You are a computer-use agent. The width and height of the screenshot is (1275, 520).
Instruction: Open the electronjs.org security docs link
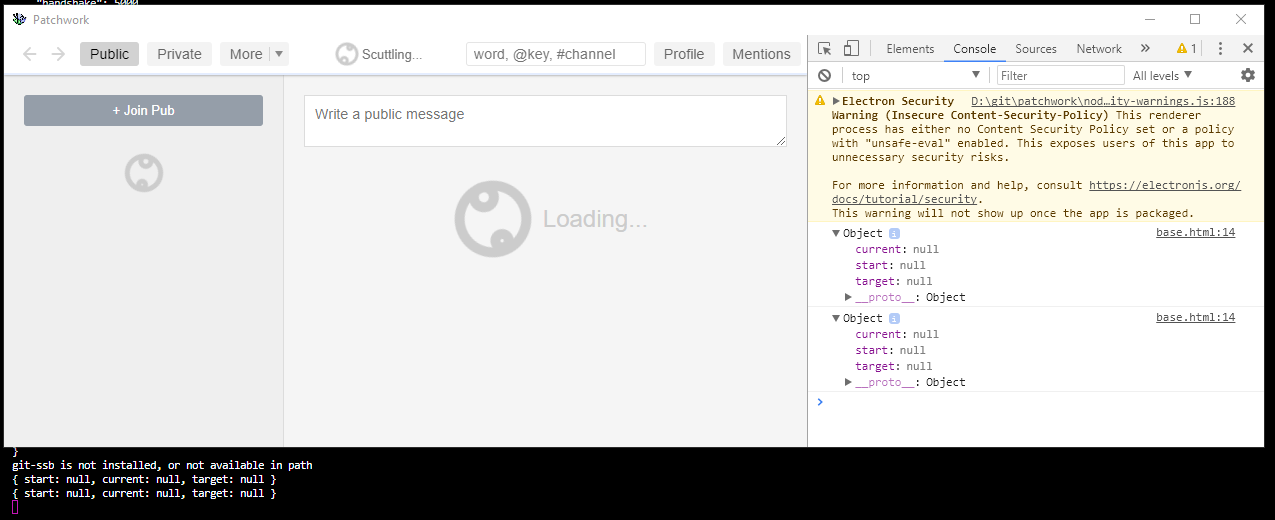point(1036,192)
